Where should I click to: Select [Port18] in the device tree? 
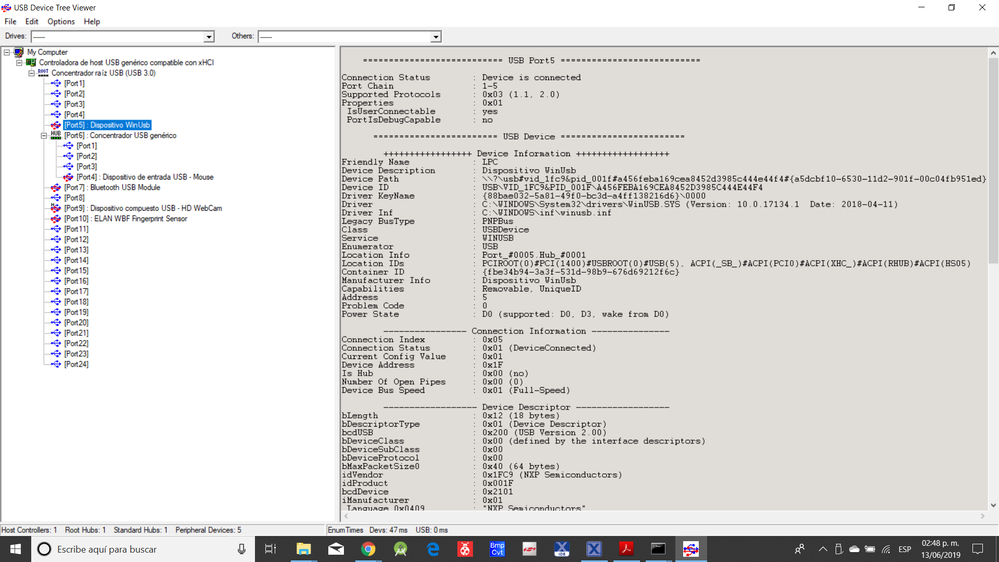[x=76, y=302]
